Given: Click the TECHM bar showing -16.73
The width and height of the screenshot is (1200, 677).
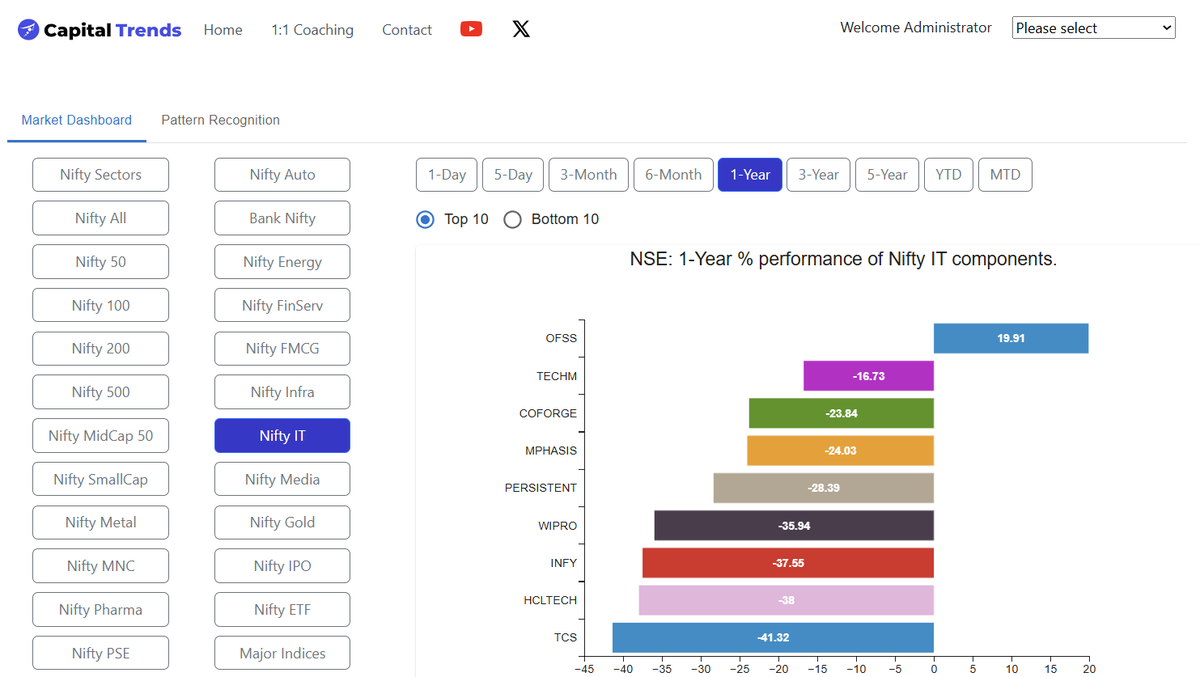Looking at the screenshot, I should (869, 376).
